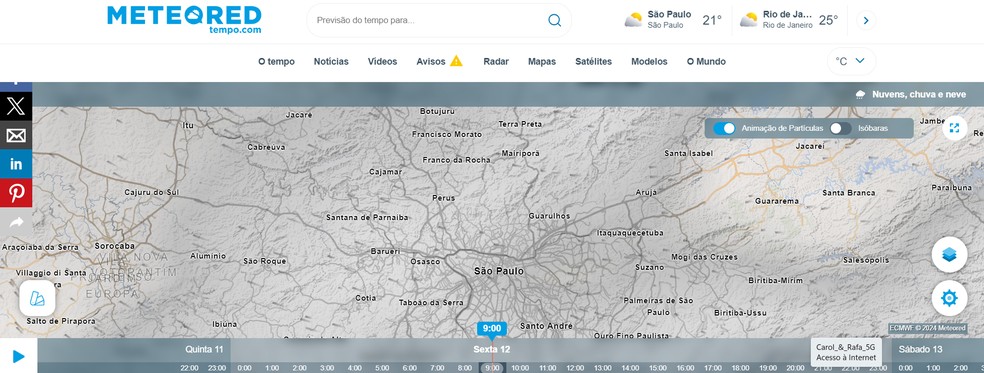Screen dimensions: 984x373
Task: Select Sábado 13 day label
Action: pos(920,349)
